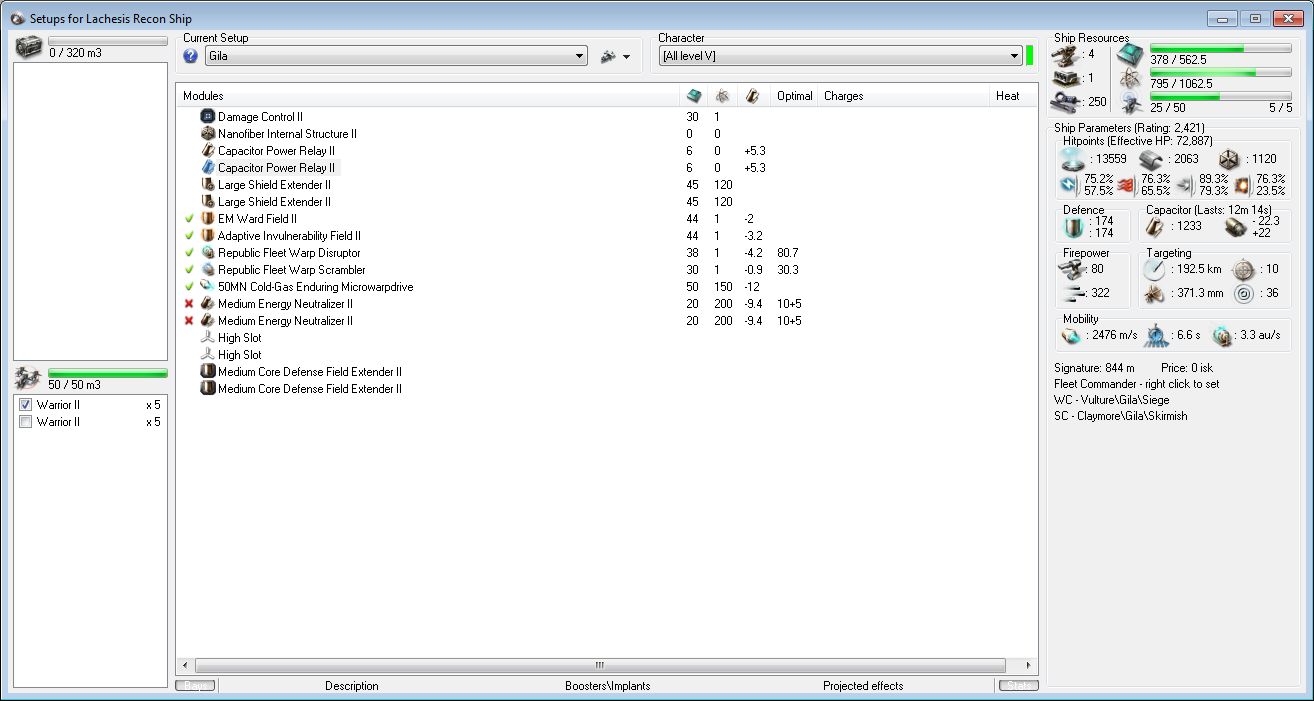Click the full drone bay bar 50 / 50 m3
This screenshot has height=701, width=1314.
click(108, 373)
